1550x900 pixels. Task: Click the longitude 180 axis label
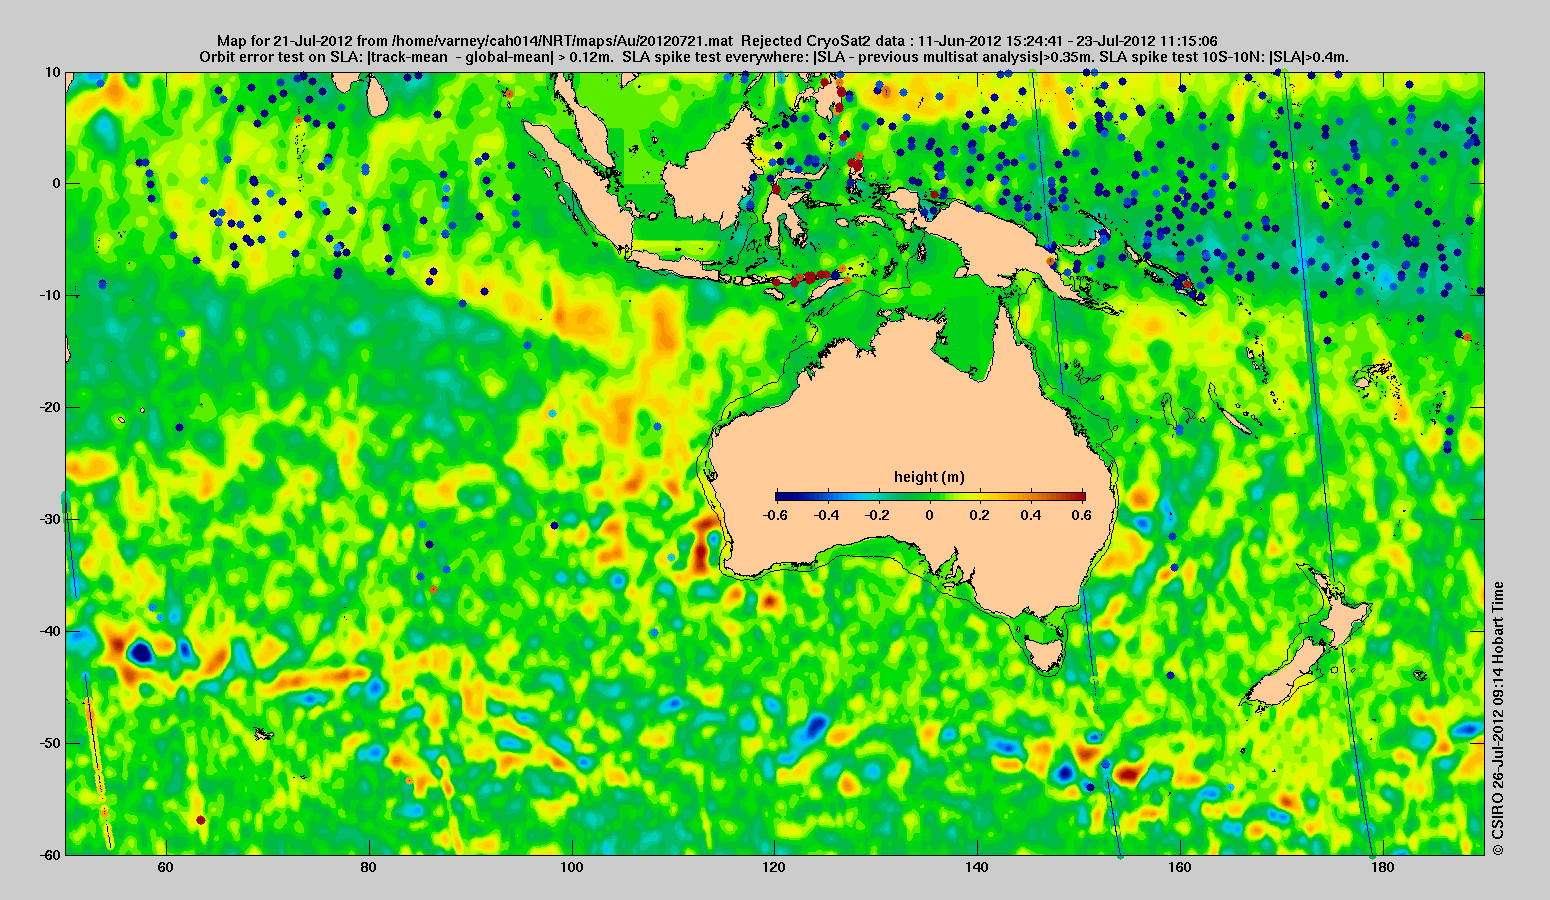(x=1383, y=867)
